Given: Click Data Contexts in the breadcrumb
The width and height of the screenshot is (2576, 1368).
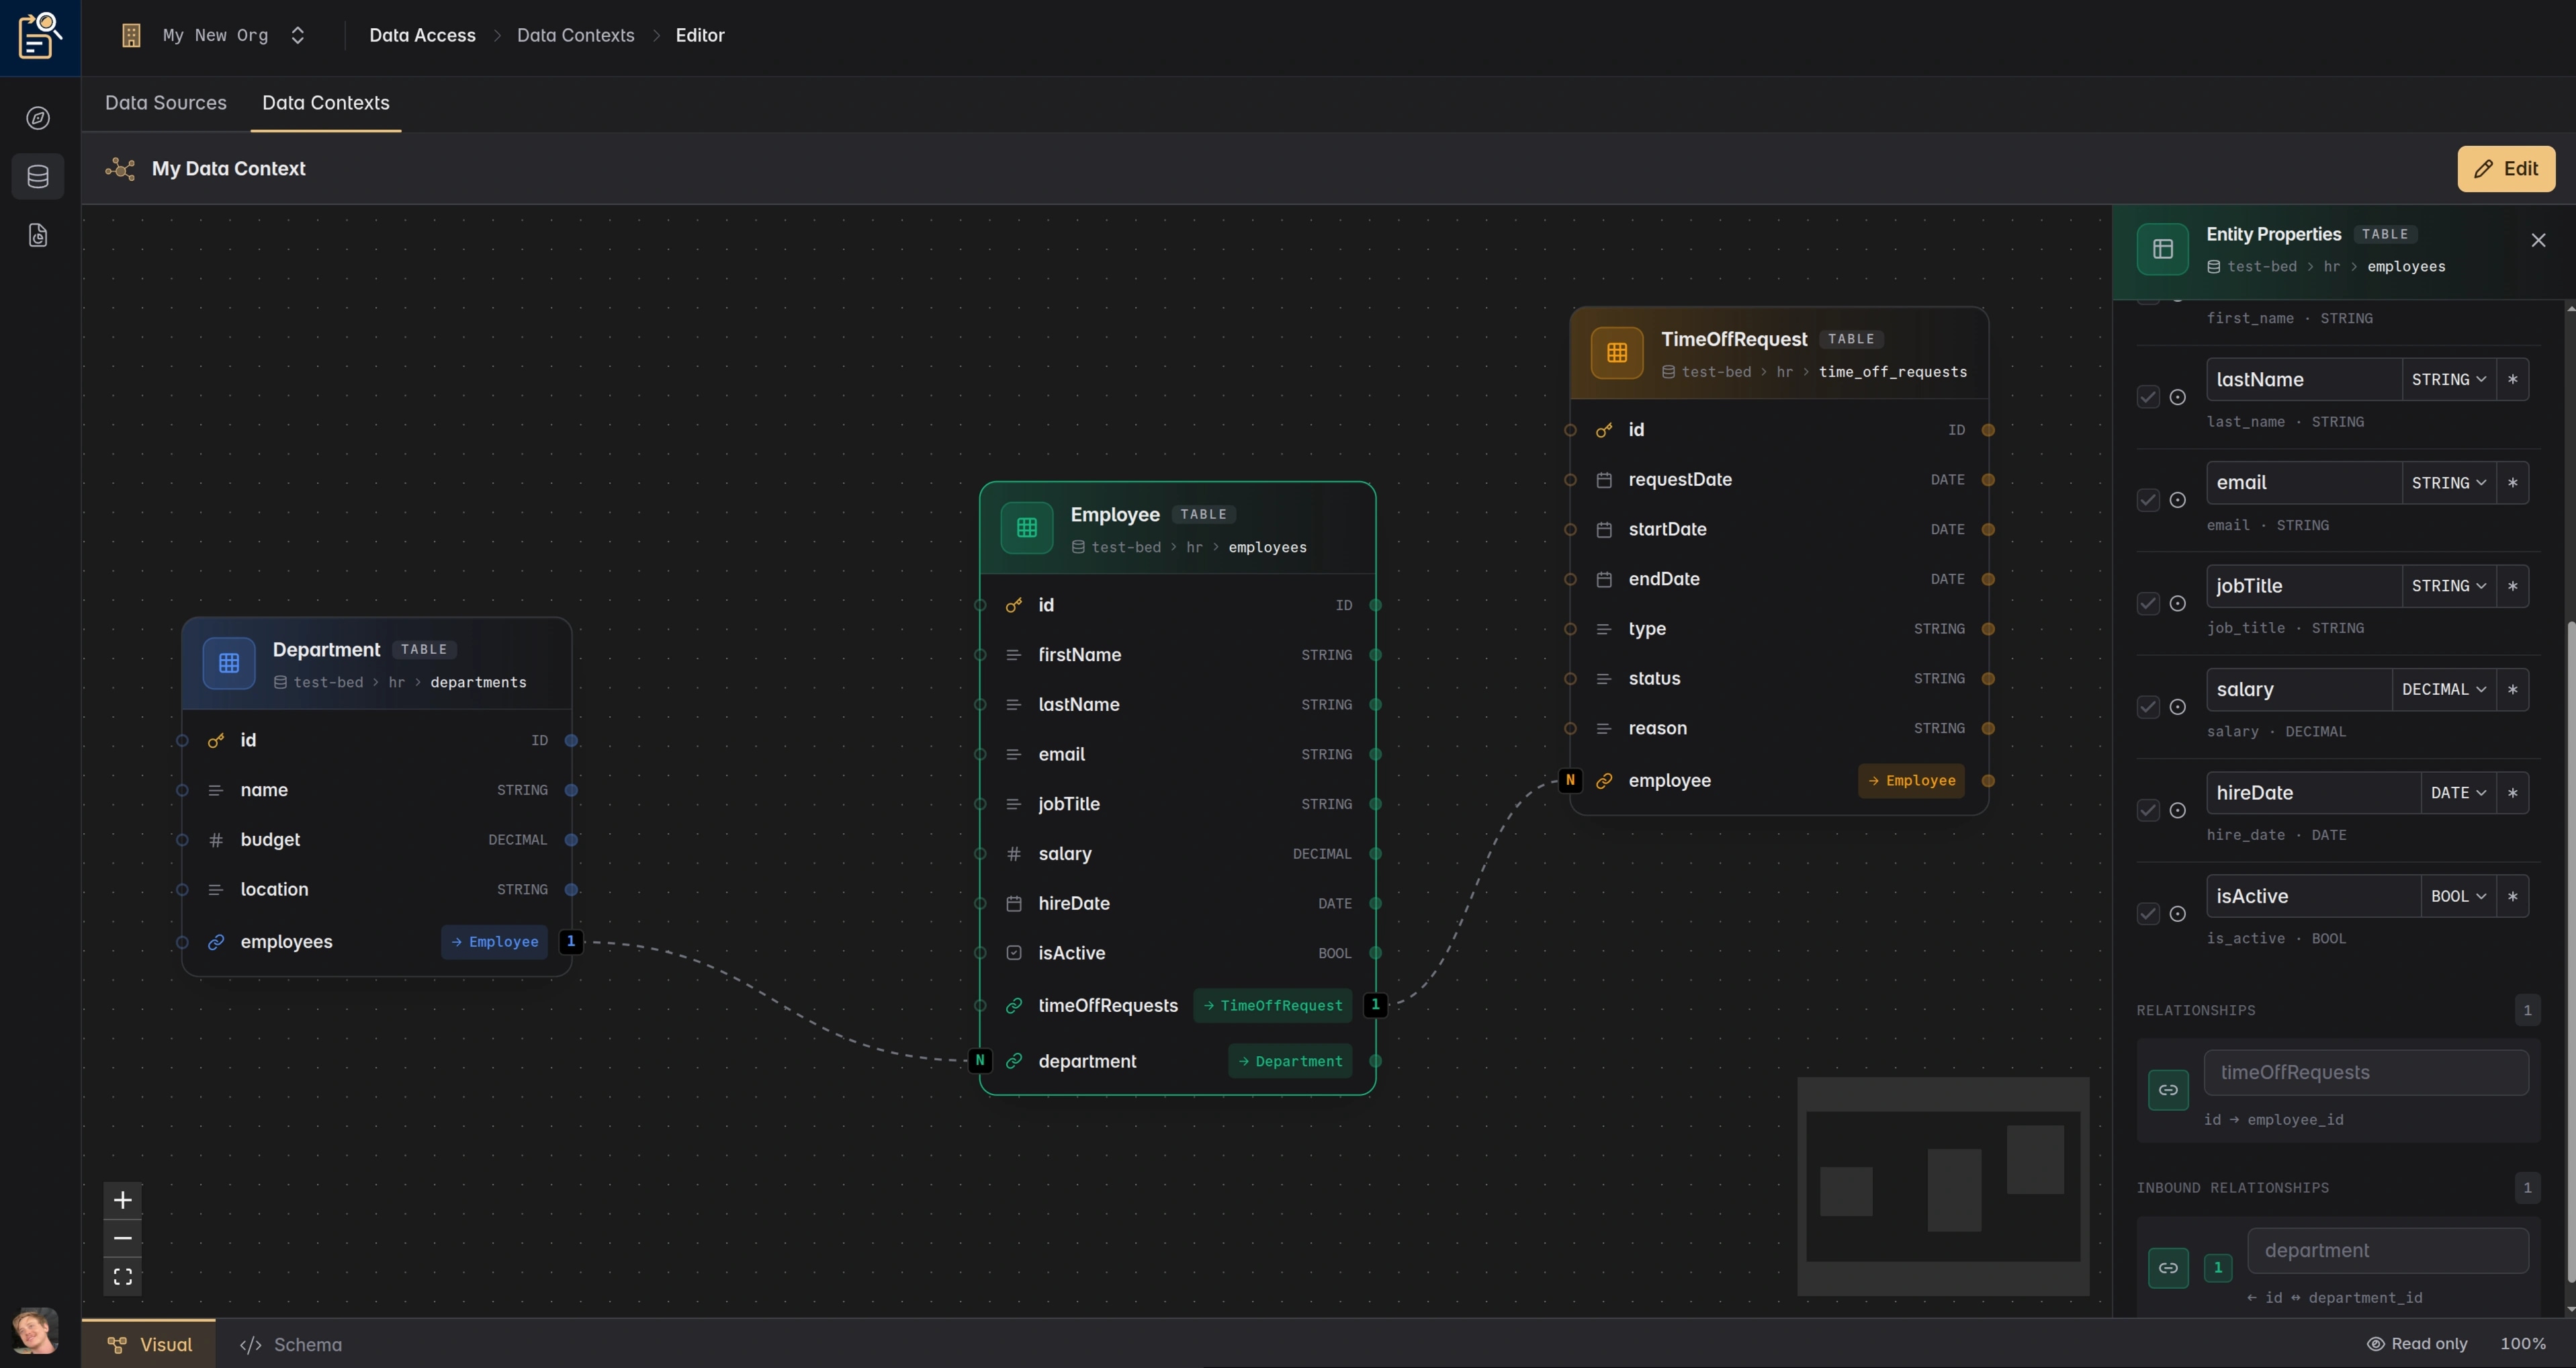Looking at the screenshot, I should point(575,36).
